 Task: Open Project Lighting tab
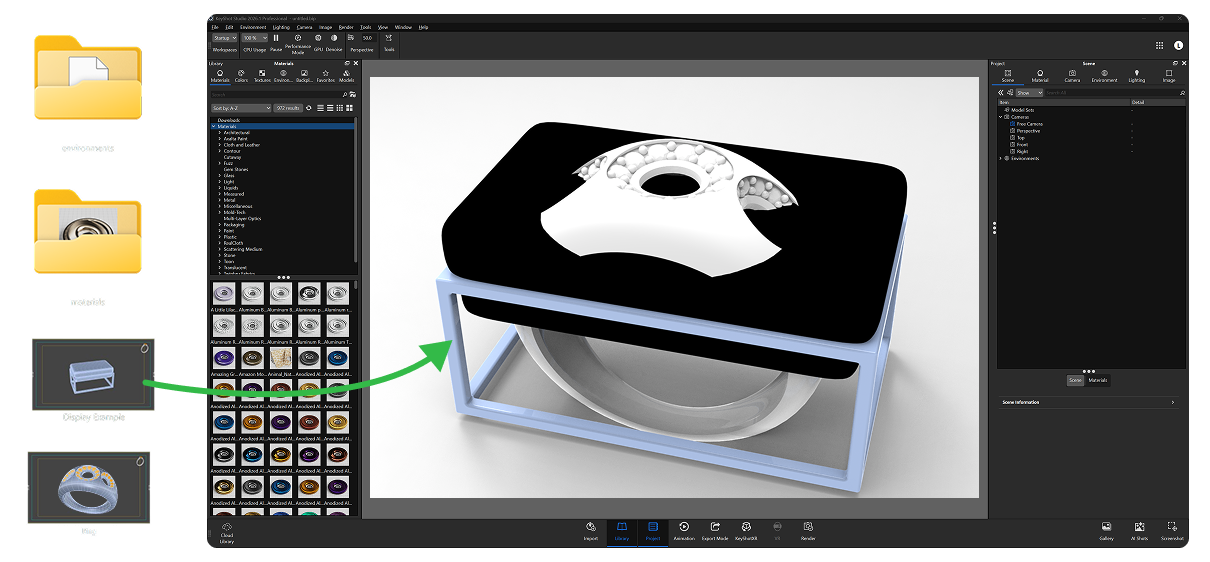pos(1137,76)
